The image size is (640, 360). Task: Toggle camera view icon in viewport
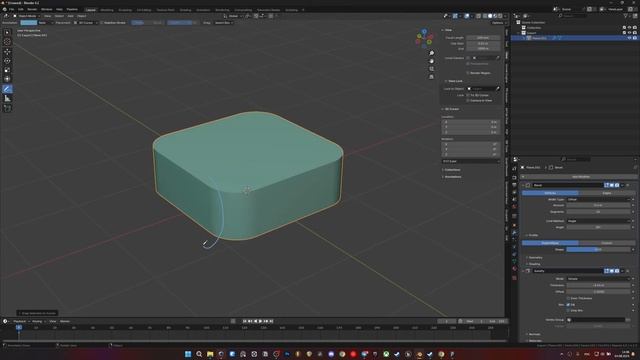[431, 69]
